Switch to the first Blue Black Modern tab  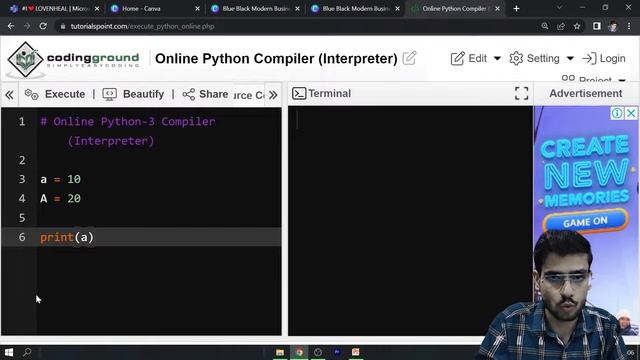pyautogui.click(x=255, y=9)
